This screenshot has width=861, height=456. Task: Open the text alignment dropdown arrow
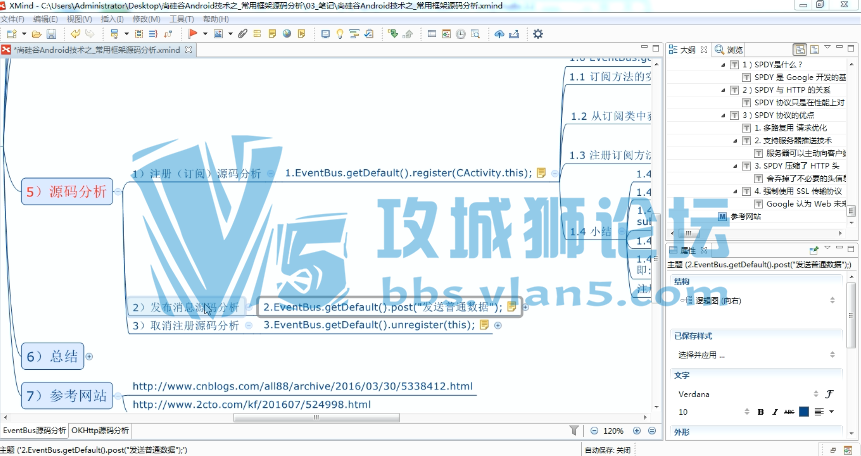(x=832, y=411)
